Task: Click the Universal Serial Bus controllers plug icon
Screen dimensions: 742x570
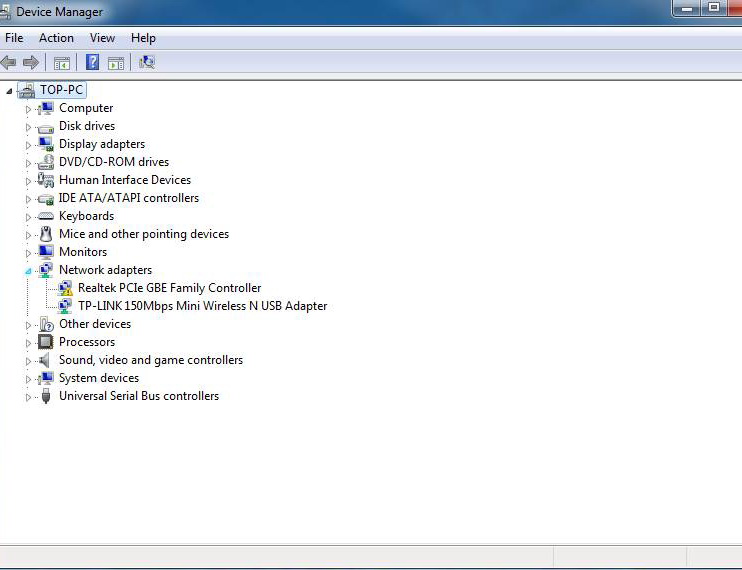Action: [x=46, y=396]
